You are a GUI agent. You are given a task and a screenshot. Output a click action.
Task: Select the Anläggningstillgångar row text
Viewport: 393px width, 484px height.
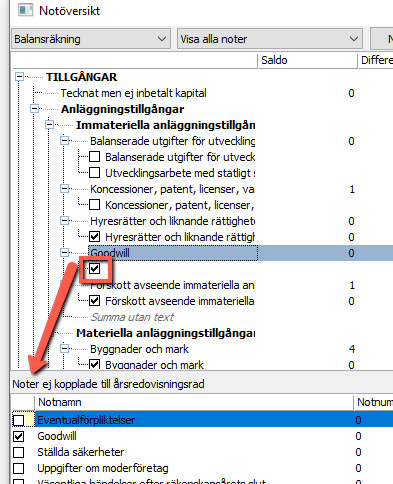pyautogui.click(x=122, y=109)
